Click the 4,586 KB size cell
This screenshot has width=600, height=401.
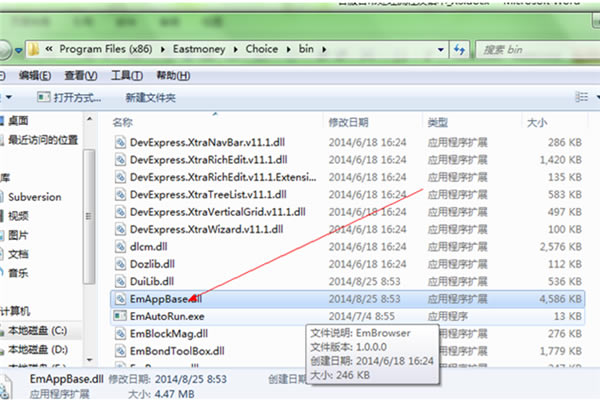560,299
